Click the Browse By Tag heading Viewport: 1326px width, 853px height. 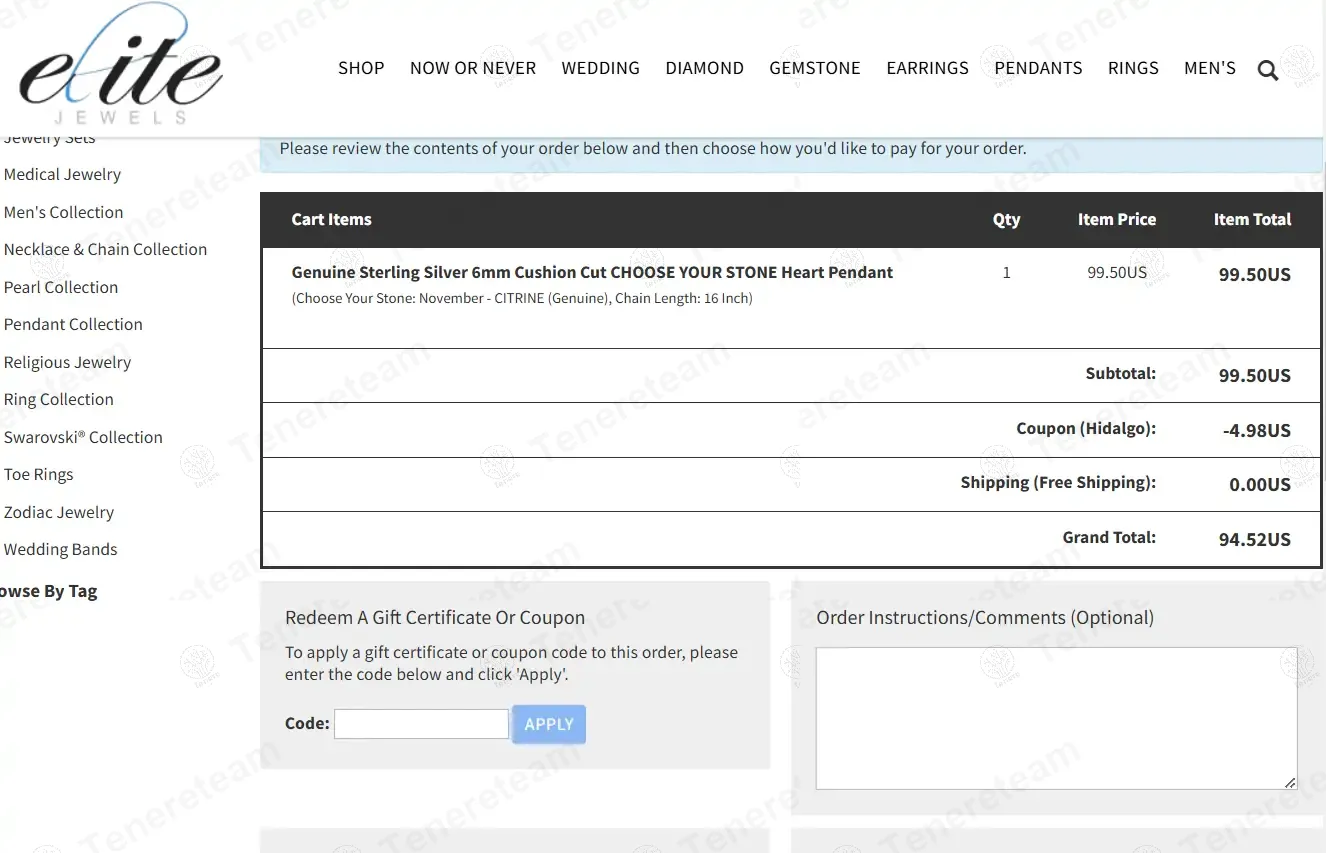(x=48, y=591)
